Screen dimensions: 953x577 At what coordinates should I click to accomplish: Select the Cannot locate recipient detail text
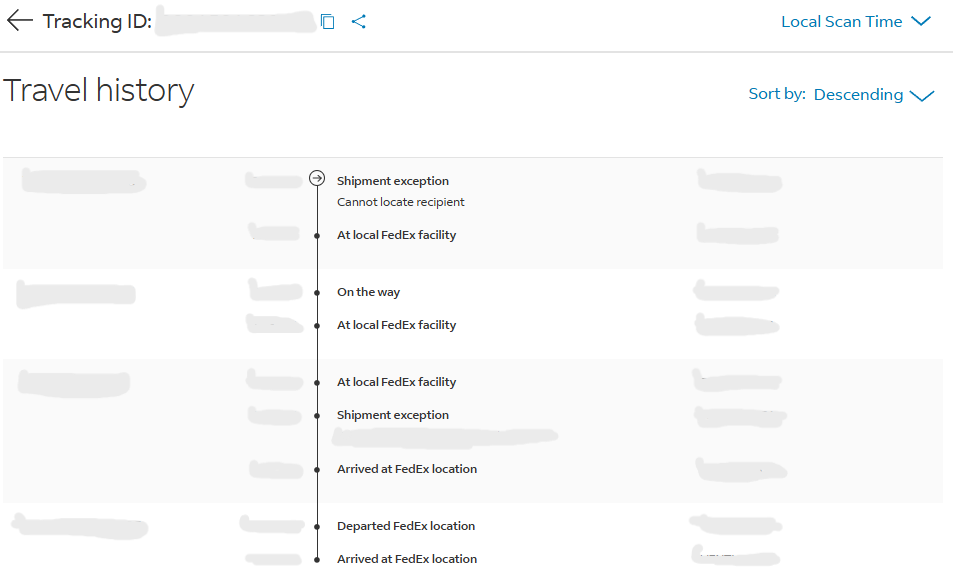pos(400,202)
